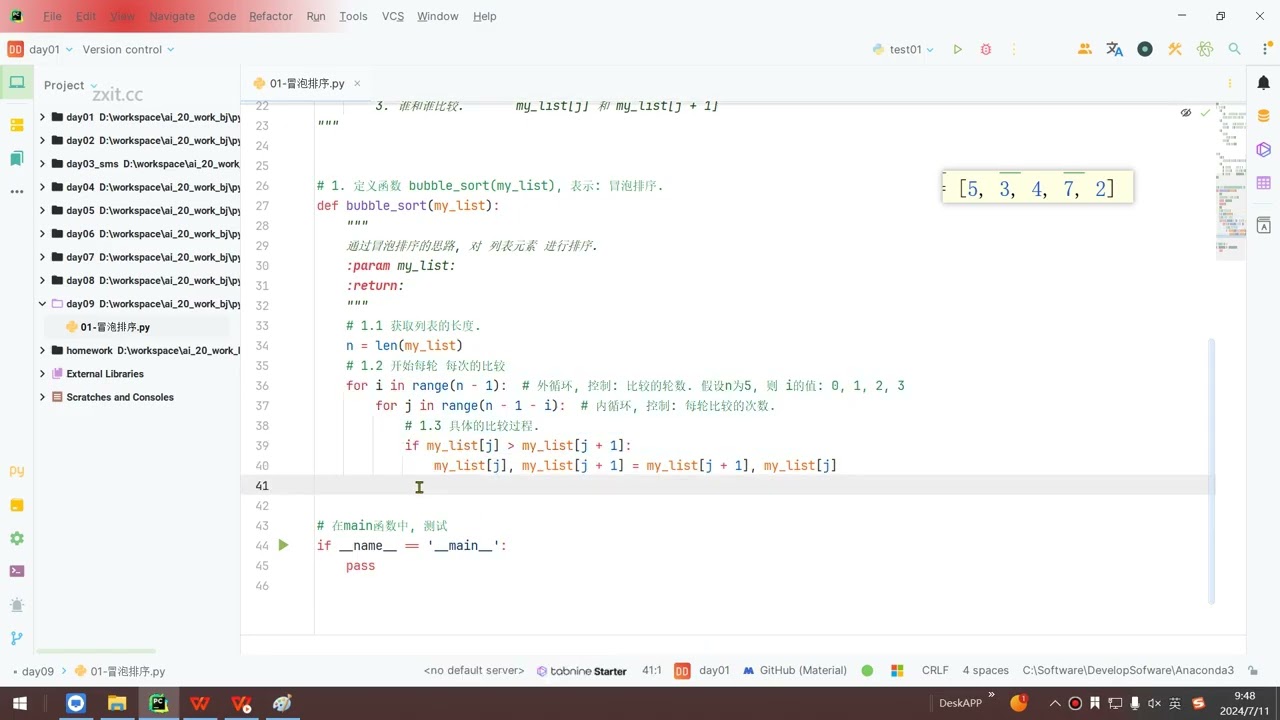Click day09 breadcrumb in navigation bar
This screenshot has height=720, width=1280.
click(38, 672)
